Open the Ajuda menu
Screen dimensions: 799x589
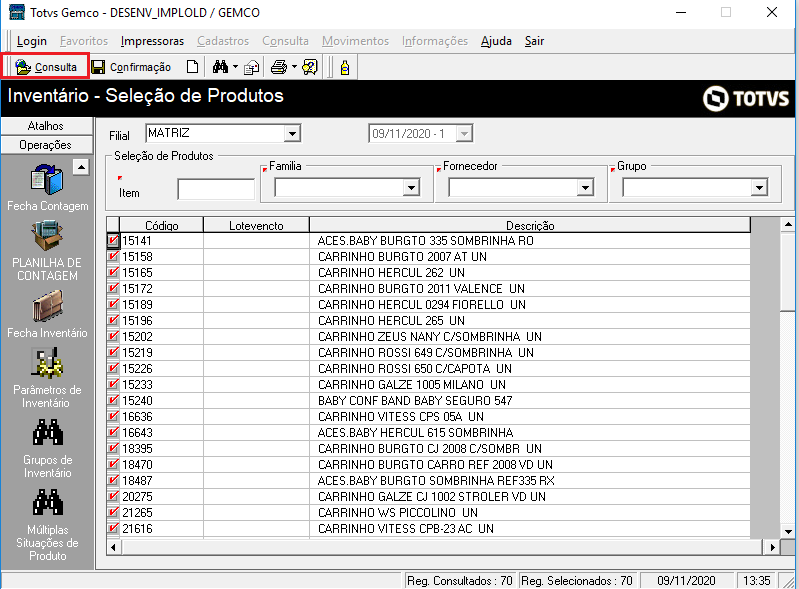pyautogui.click(x=496, y=41)
